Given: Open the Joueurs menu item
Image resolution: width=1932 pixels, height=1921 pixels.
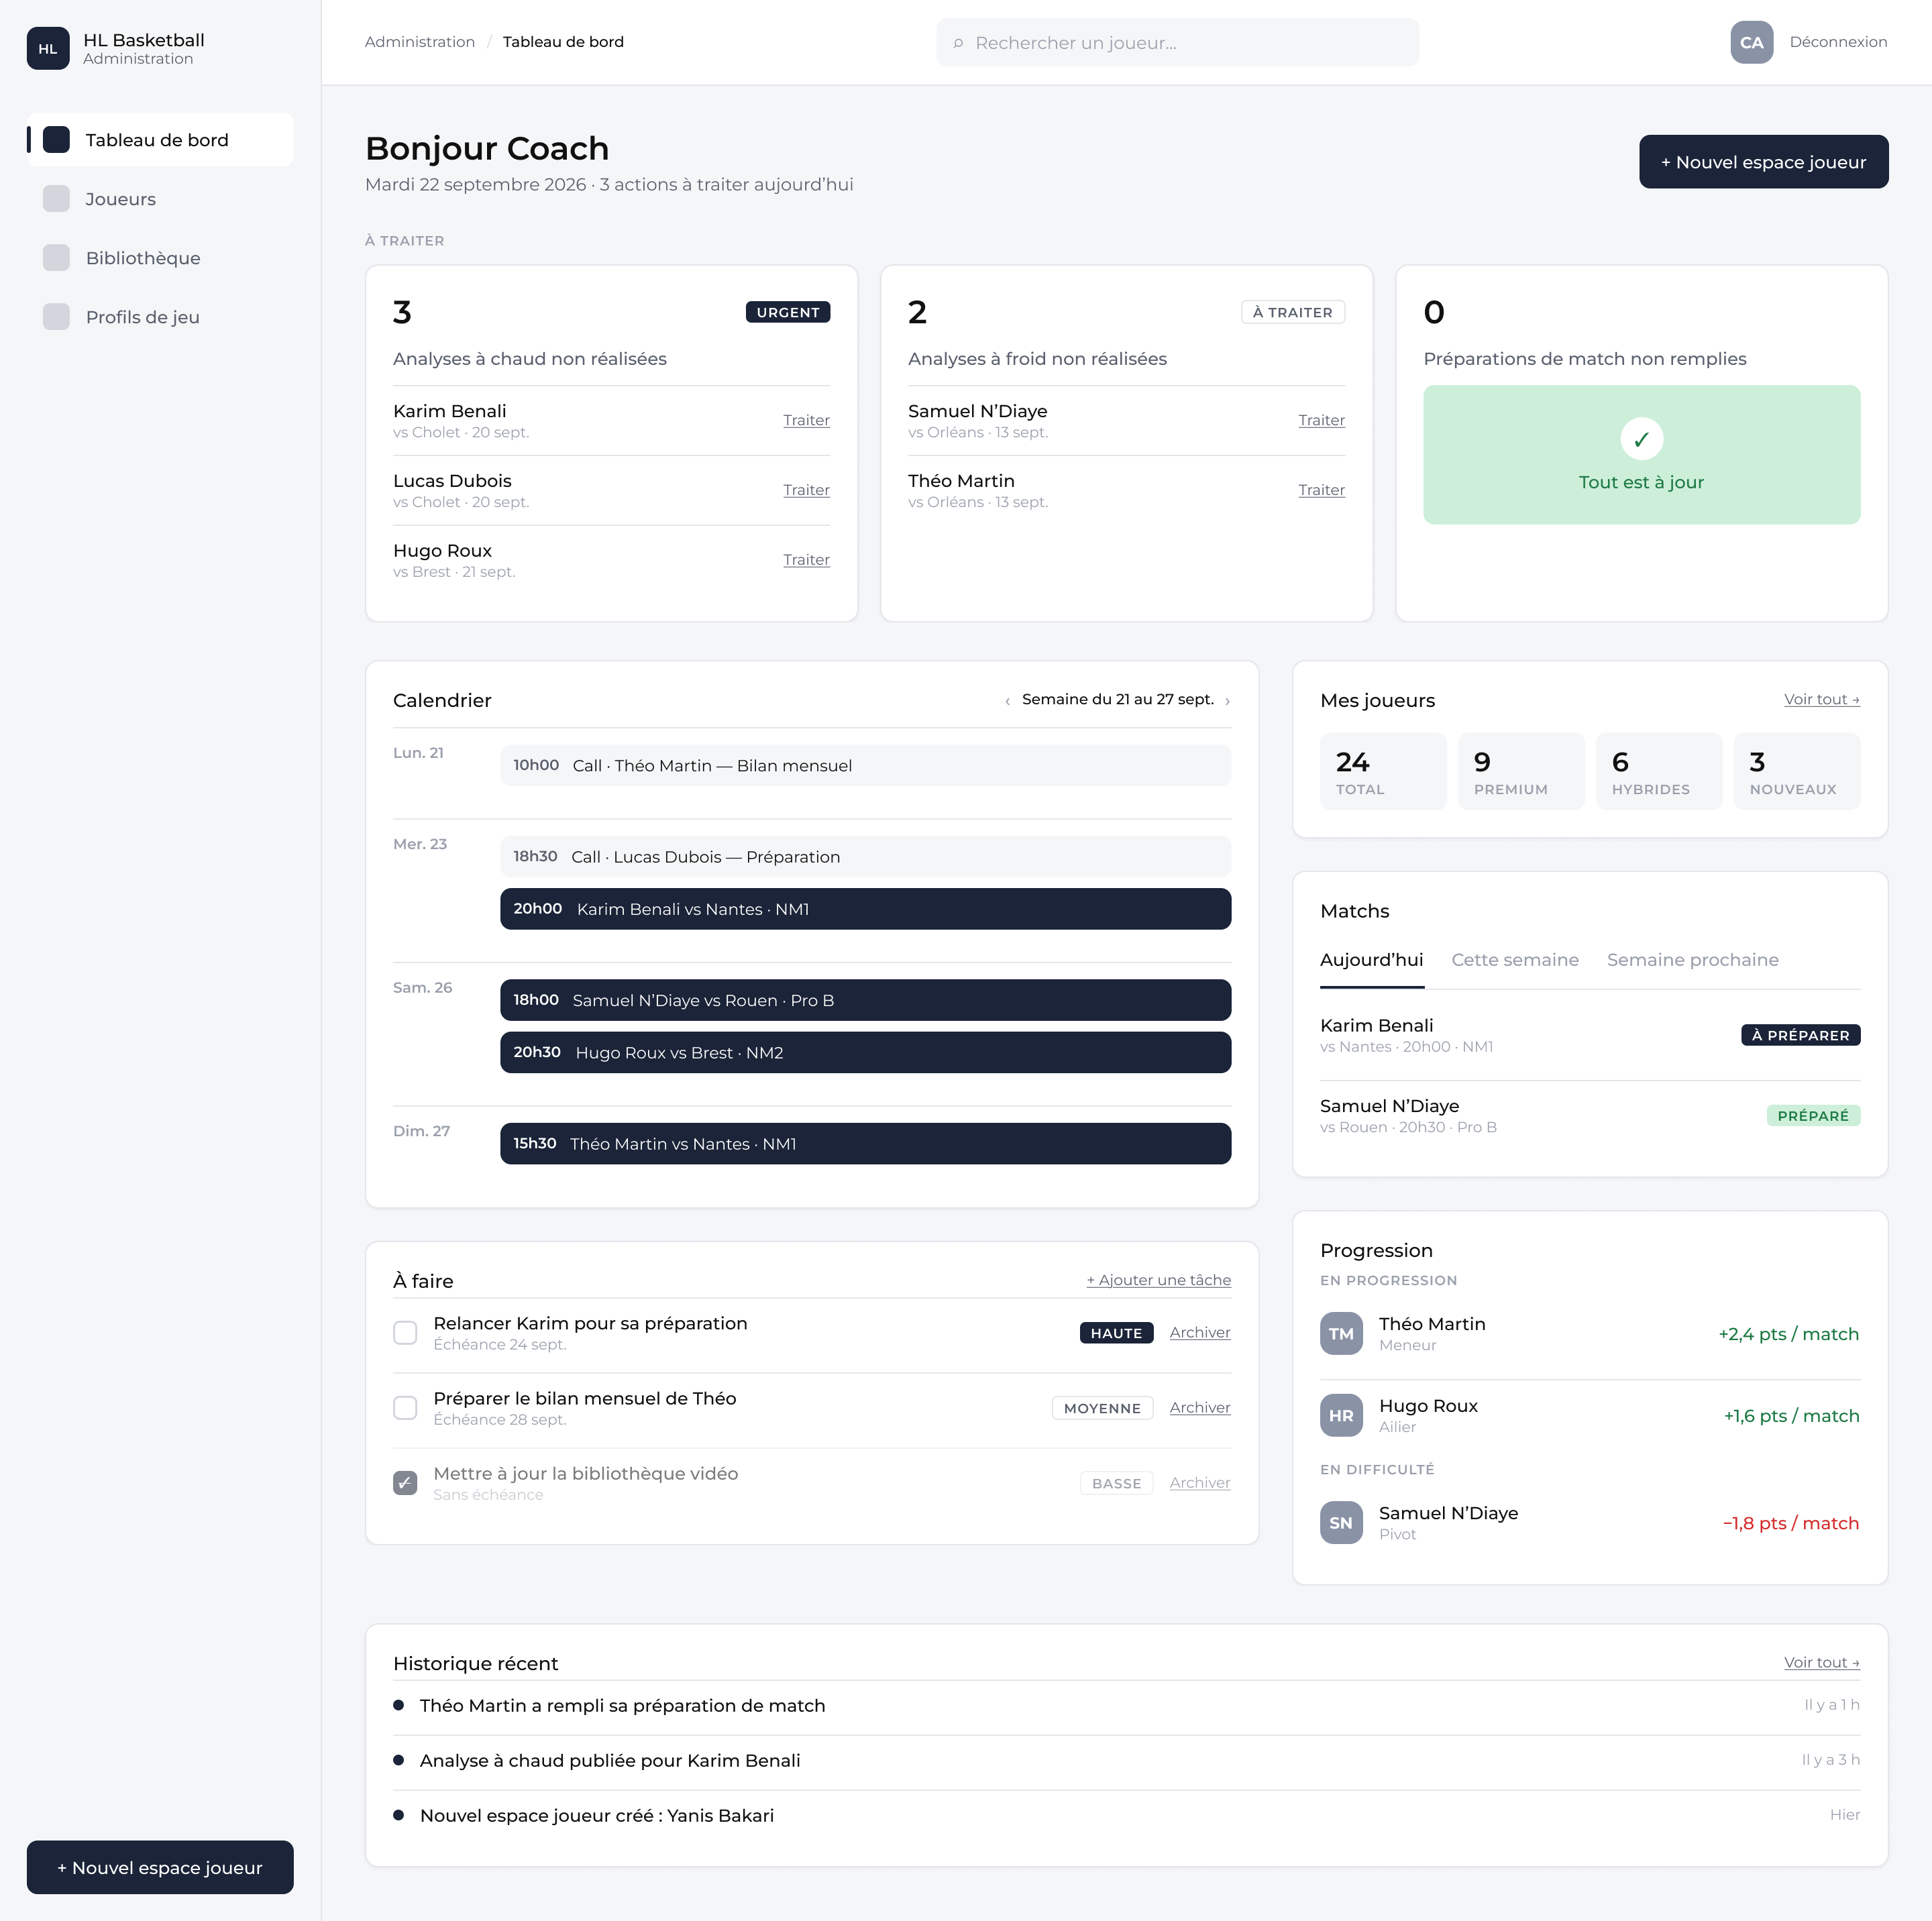Looking at the screenshot, I should pos(160,199).
